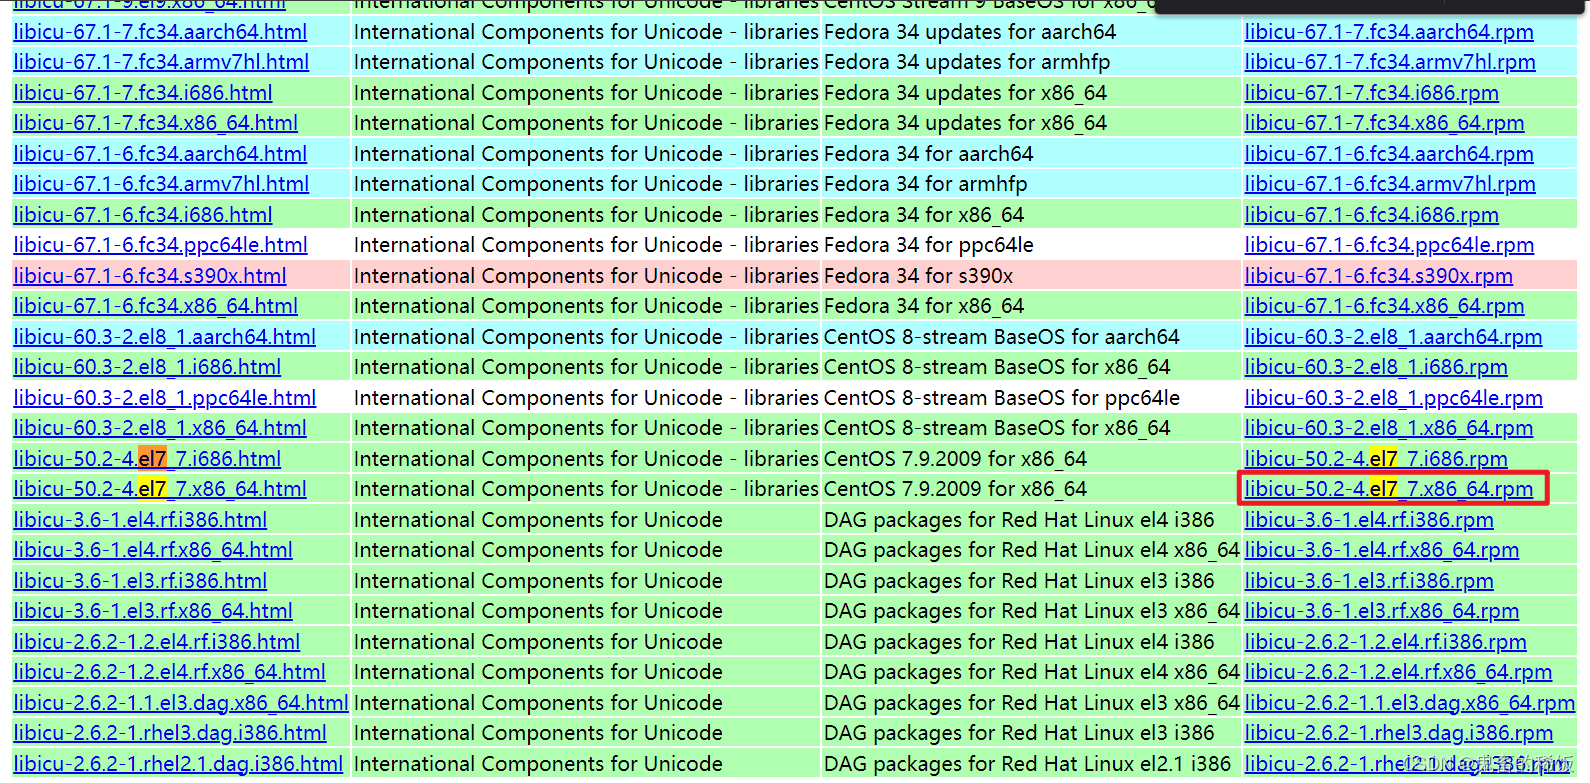
Task: Select 'Fedora 34 for armhfp' cell text
Action: pos(925,184)
